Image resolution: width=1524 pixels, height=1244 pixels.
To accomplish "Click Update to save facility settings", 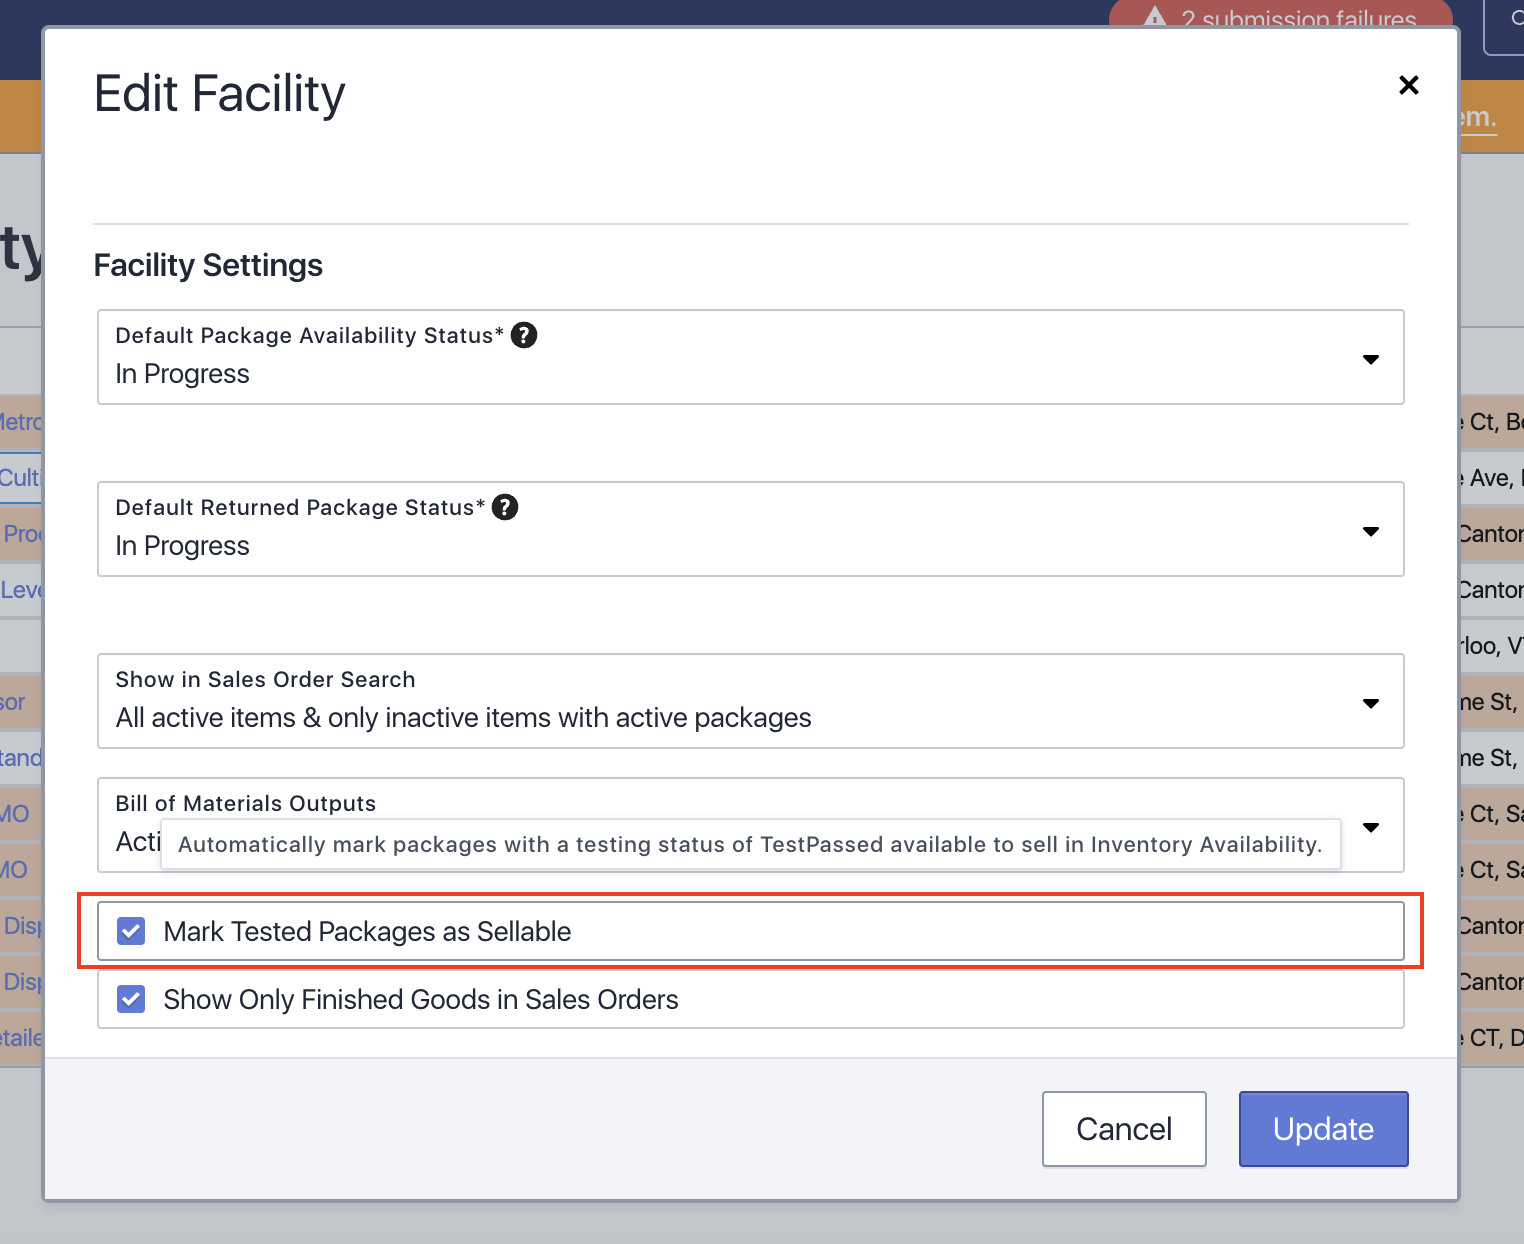I will pyautogui.click(x=1323, y=1129).
